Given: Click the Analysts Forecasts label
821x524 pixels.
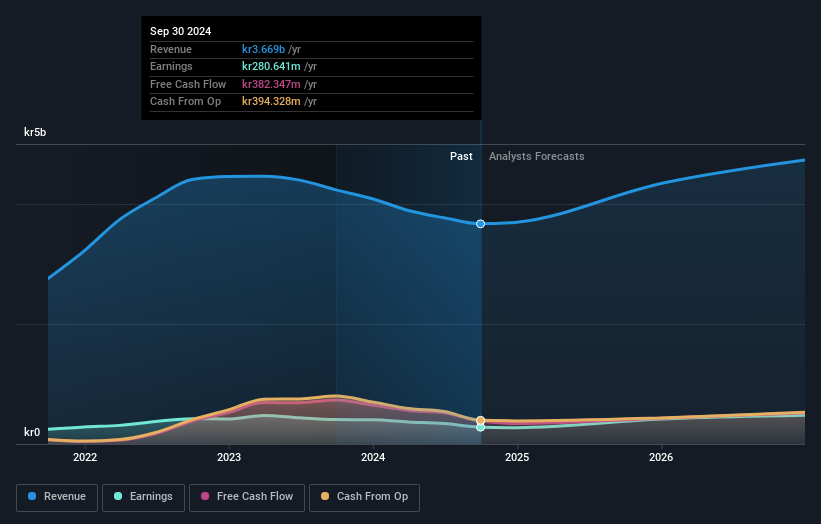Looking at the screenshot, I should click(537, 157).
